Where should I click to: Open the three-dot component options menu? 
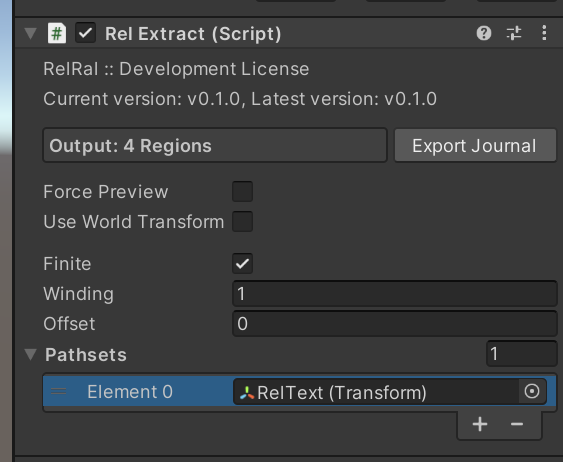click(544, 33)
